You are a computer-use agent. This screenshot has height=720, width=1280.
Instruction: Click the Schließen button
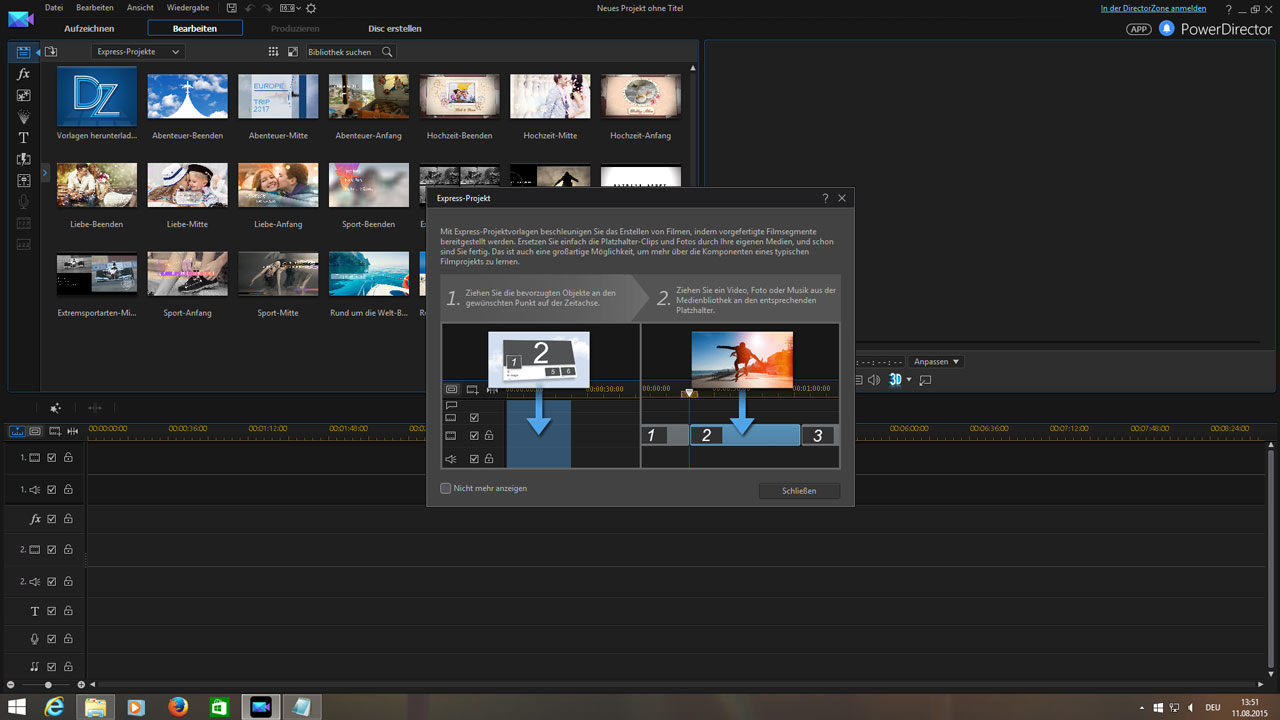point(798,491)
